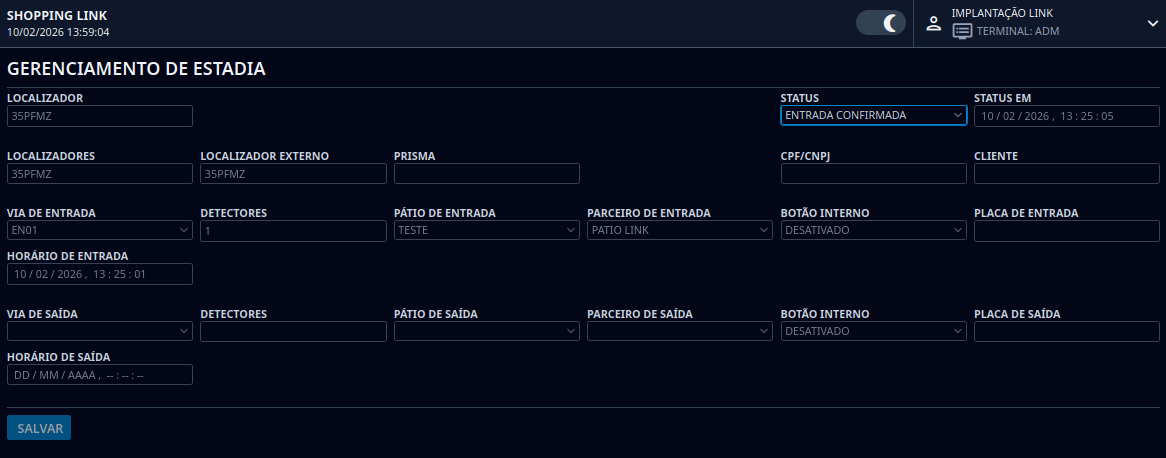Click the Horário de Saída date field
Viewport: 1166px width, 458px height.
click(x=99, y=375)
